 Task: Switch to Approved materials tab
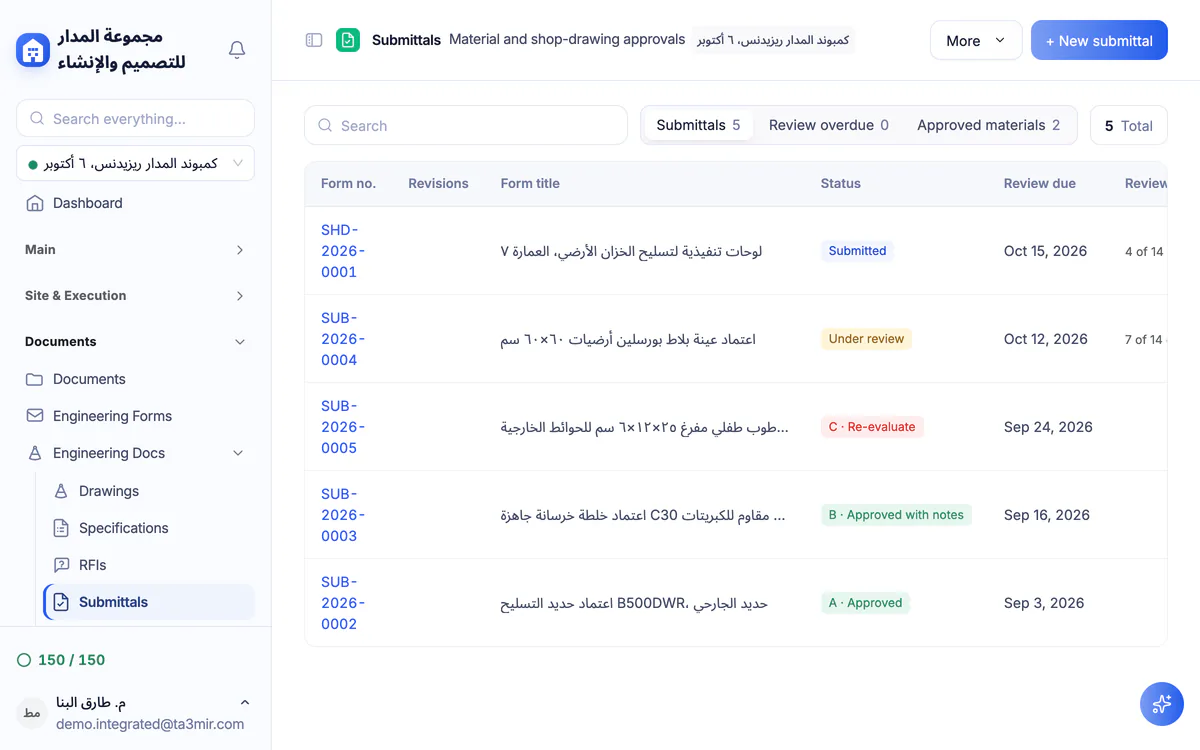click(x=988, y=125)
